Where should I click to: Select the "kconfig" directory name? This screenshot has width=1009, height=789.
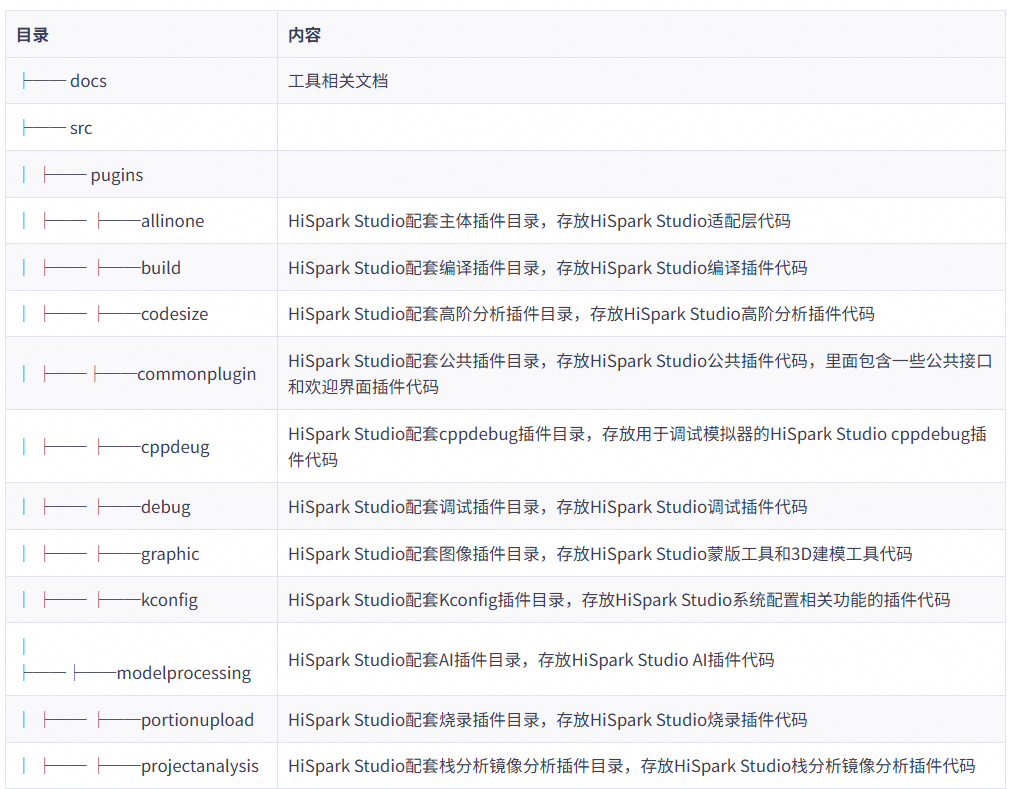coord(169,600)
